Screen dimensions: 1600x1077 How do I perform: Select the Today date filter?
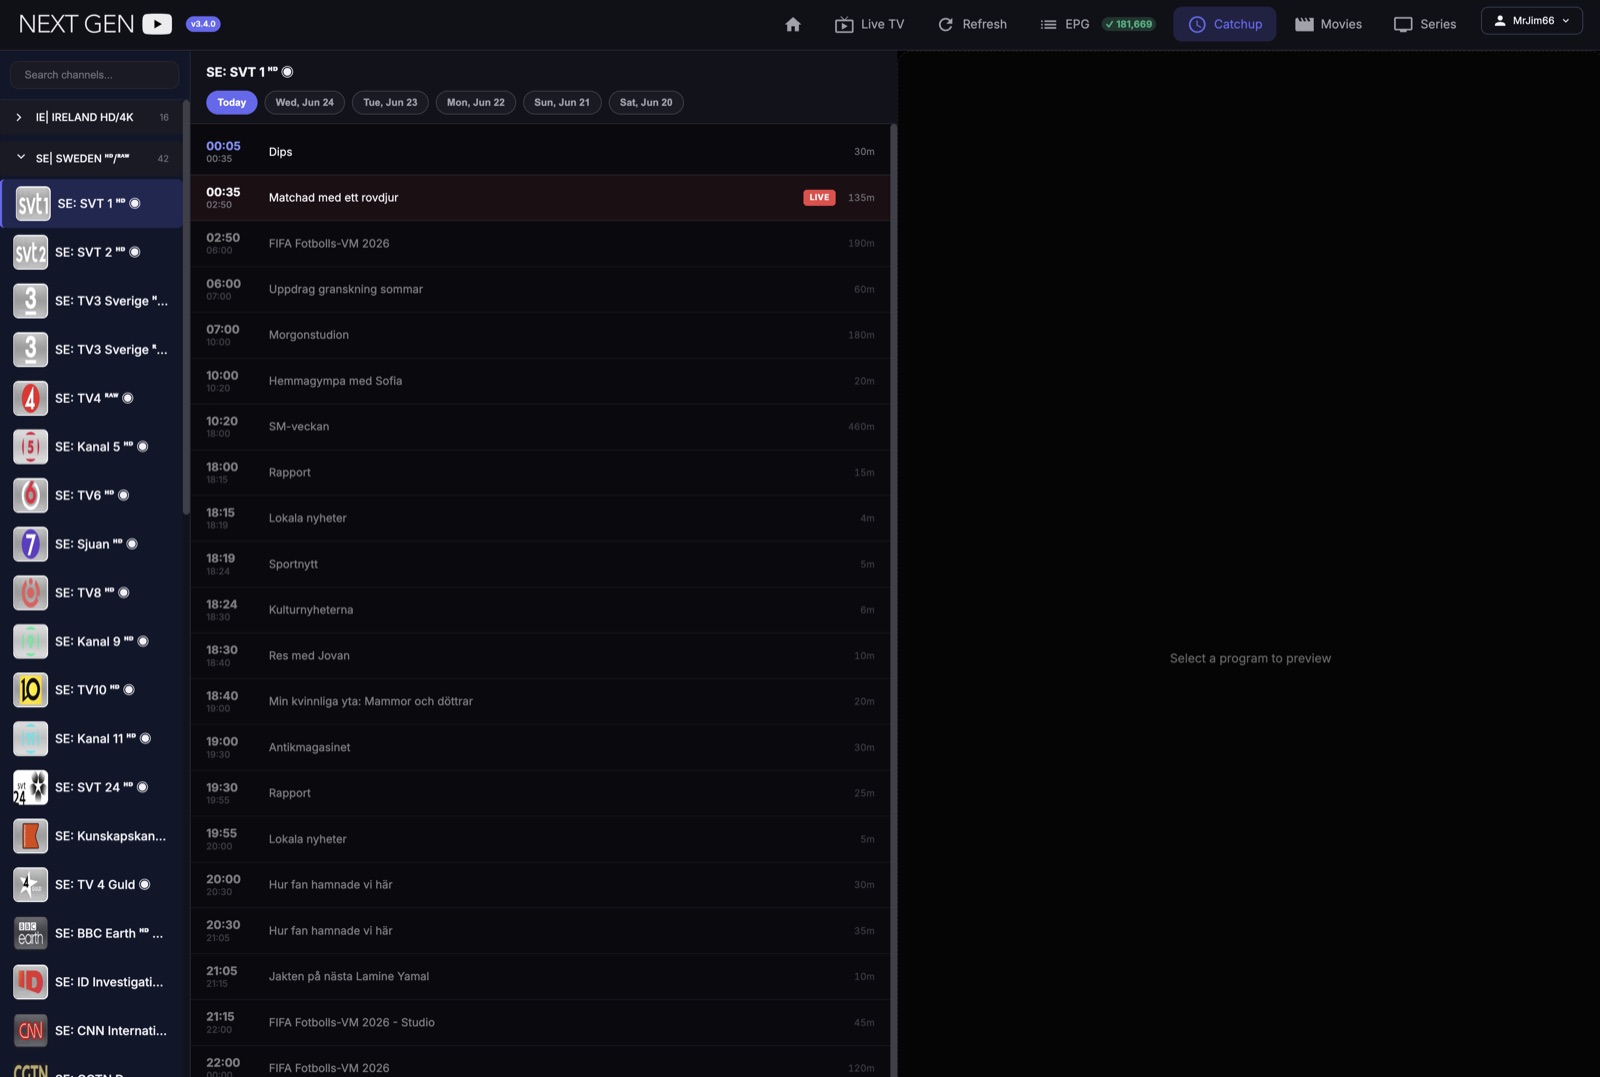(232, 102)
